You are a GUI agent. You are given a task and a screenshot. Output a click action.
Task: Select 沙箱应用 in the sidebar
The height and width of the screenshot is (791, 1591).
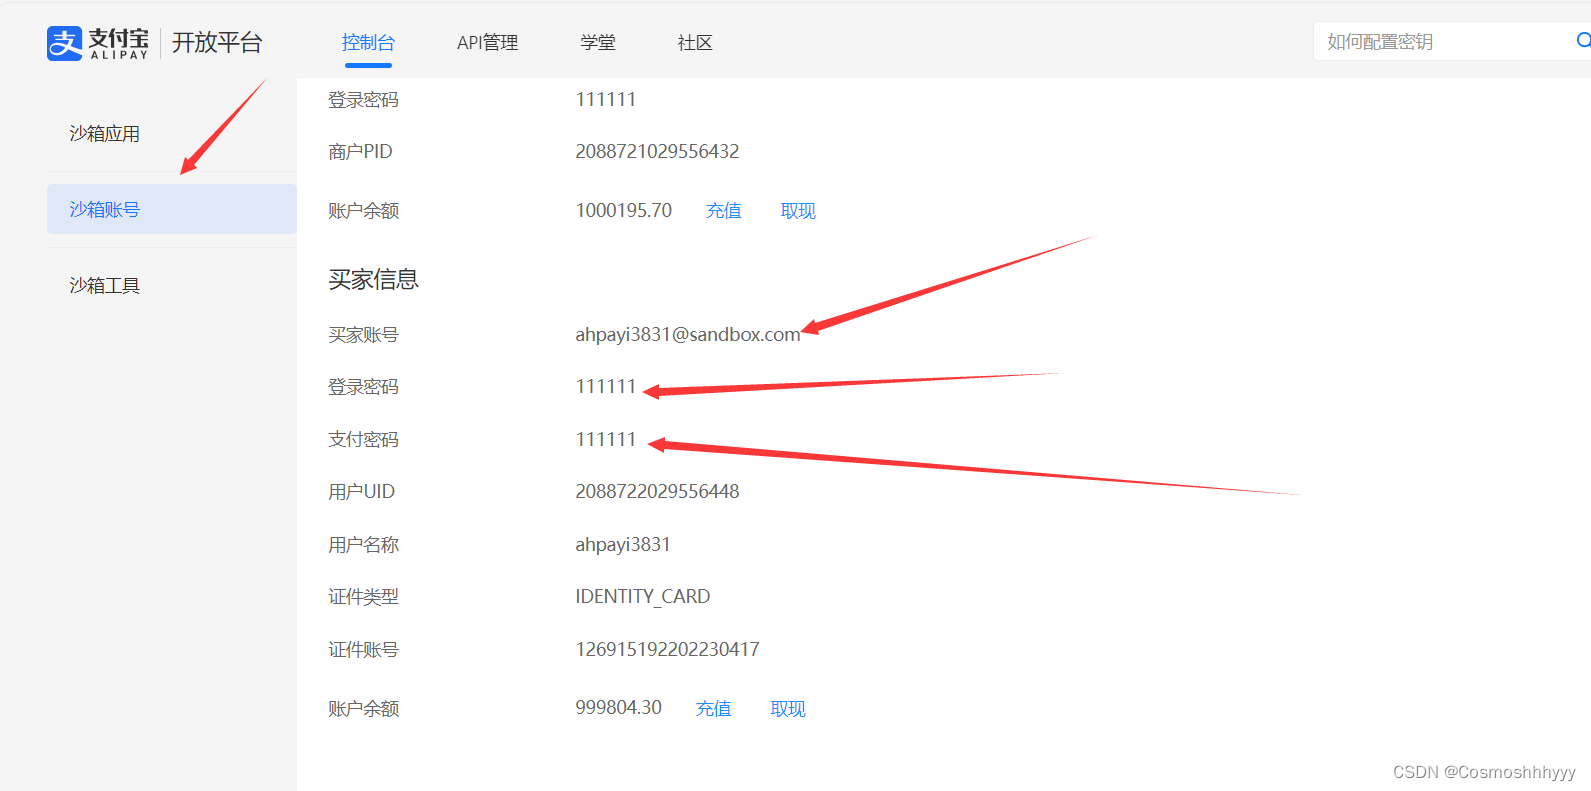tap(105, 134)
